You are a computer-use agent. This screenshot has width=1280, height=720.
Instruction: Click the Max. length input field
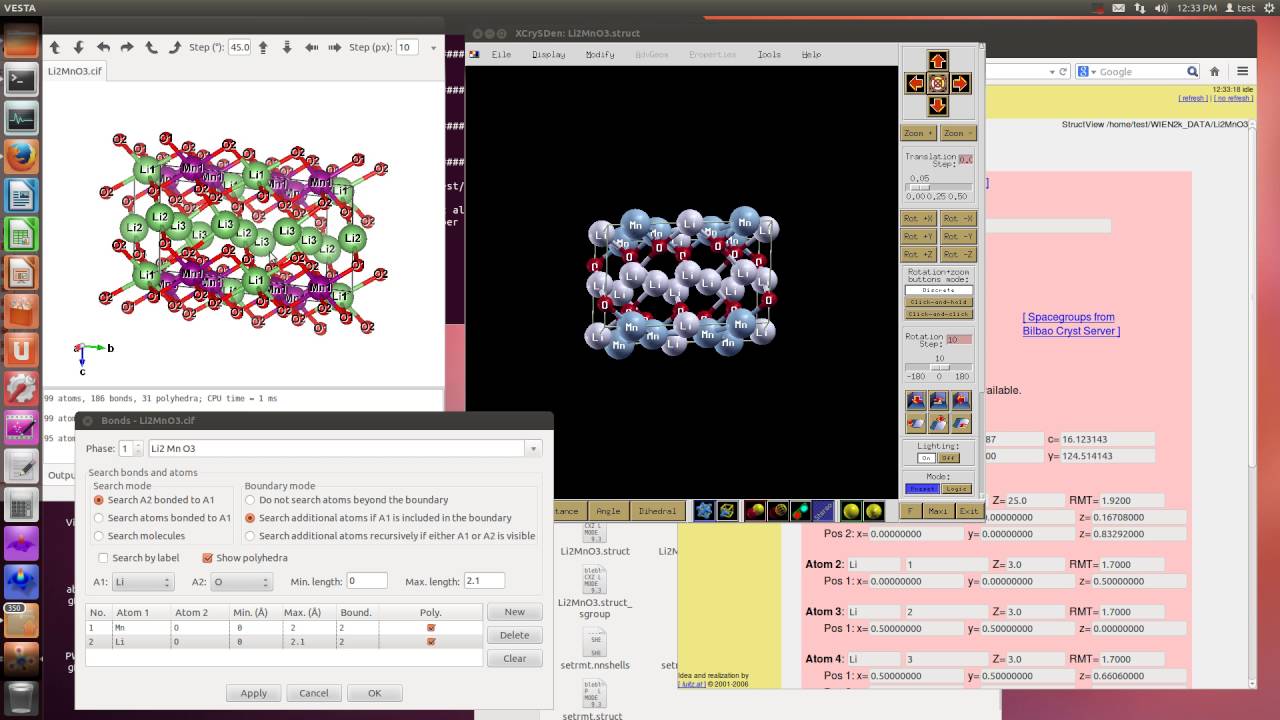[484, 581]
